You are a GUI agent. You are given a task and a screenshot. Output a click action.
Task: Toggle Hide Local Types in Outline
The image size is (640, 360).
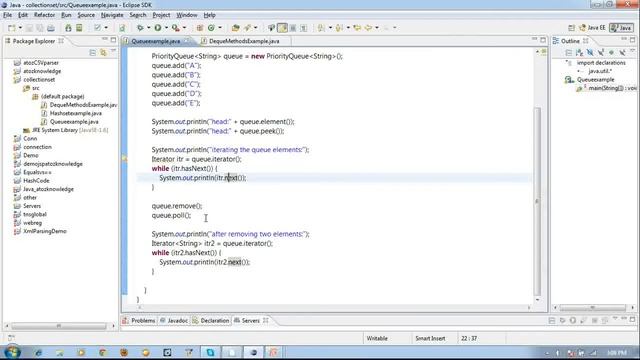tap(622, 53)
